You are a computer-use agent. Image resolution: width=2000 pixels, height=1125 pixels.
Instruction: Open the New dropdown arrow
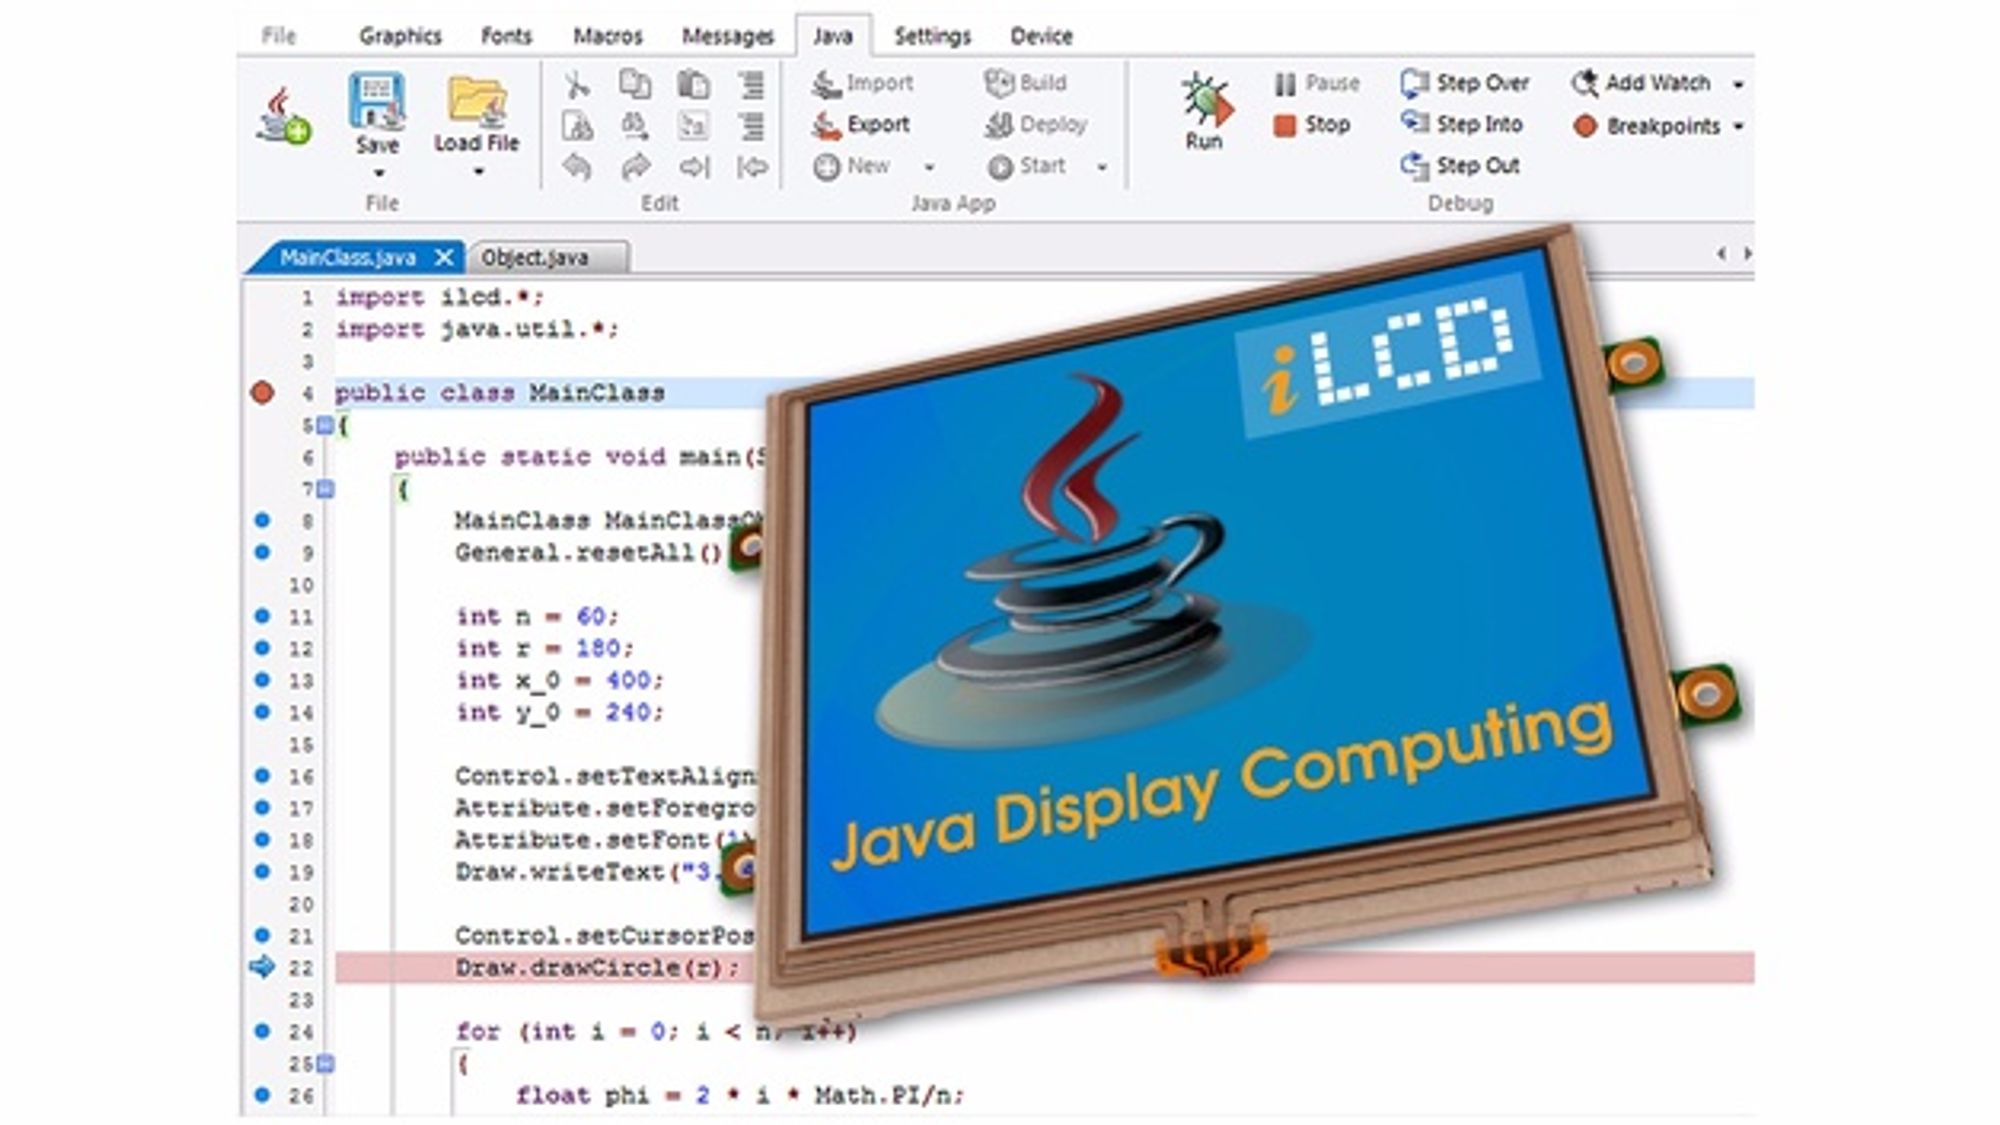pyautogui.click(x=929, y=167)
